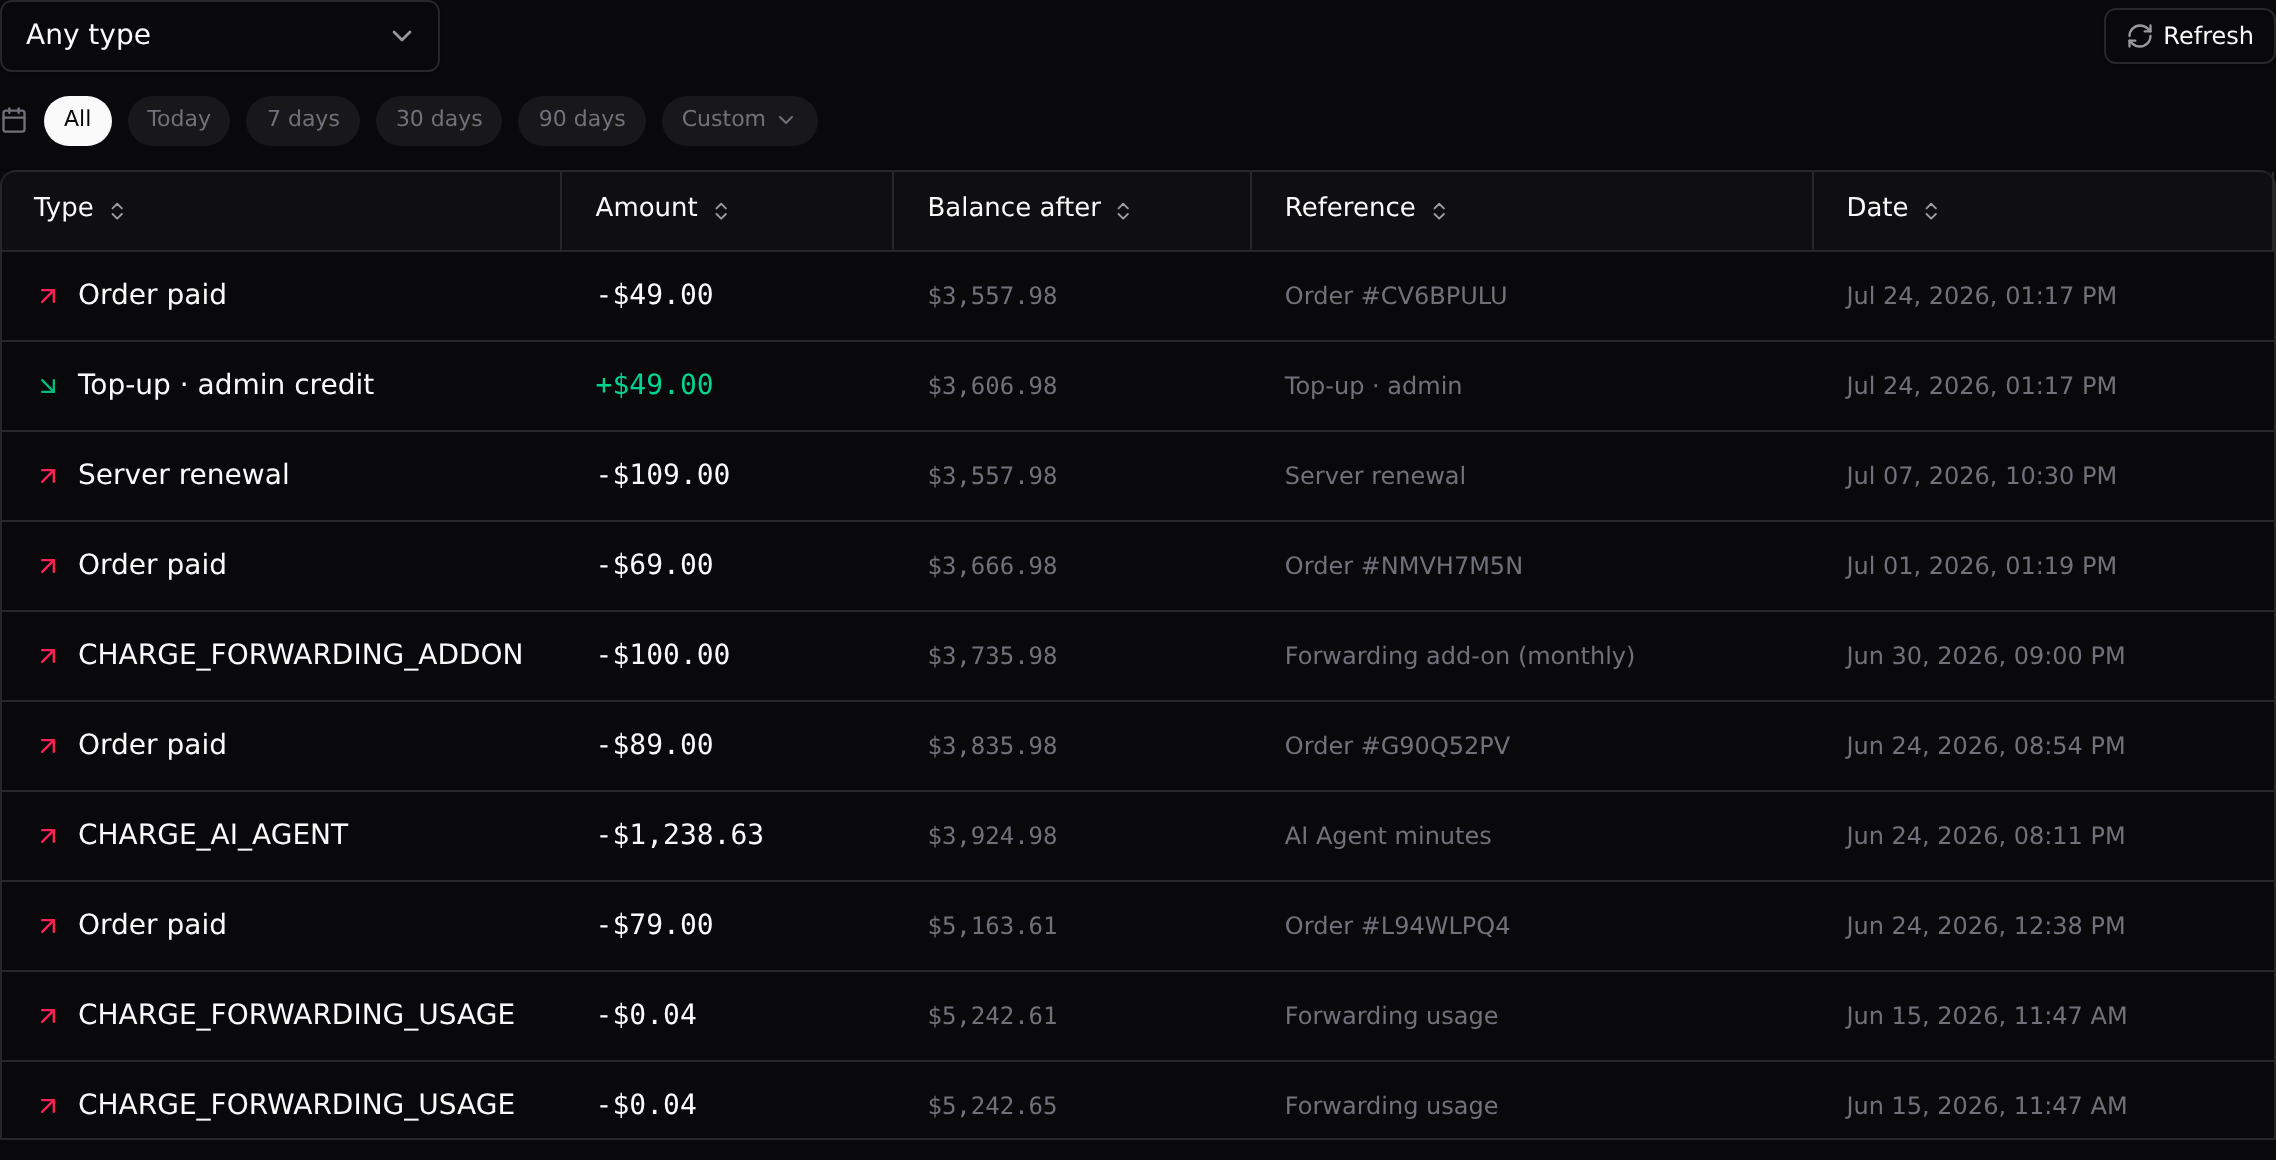The height and width of the screenshot is (1160, 2276).
Task: Click reference Order #CV6BPULU
Action: click(x=1395, y=296)
